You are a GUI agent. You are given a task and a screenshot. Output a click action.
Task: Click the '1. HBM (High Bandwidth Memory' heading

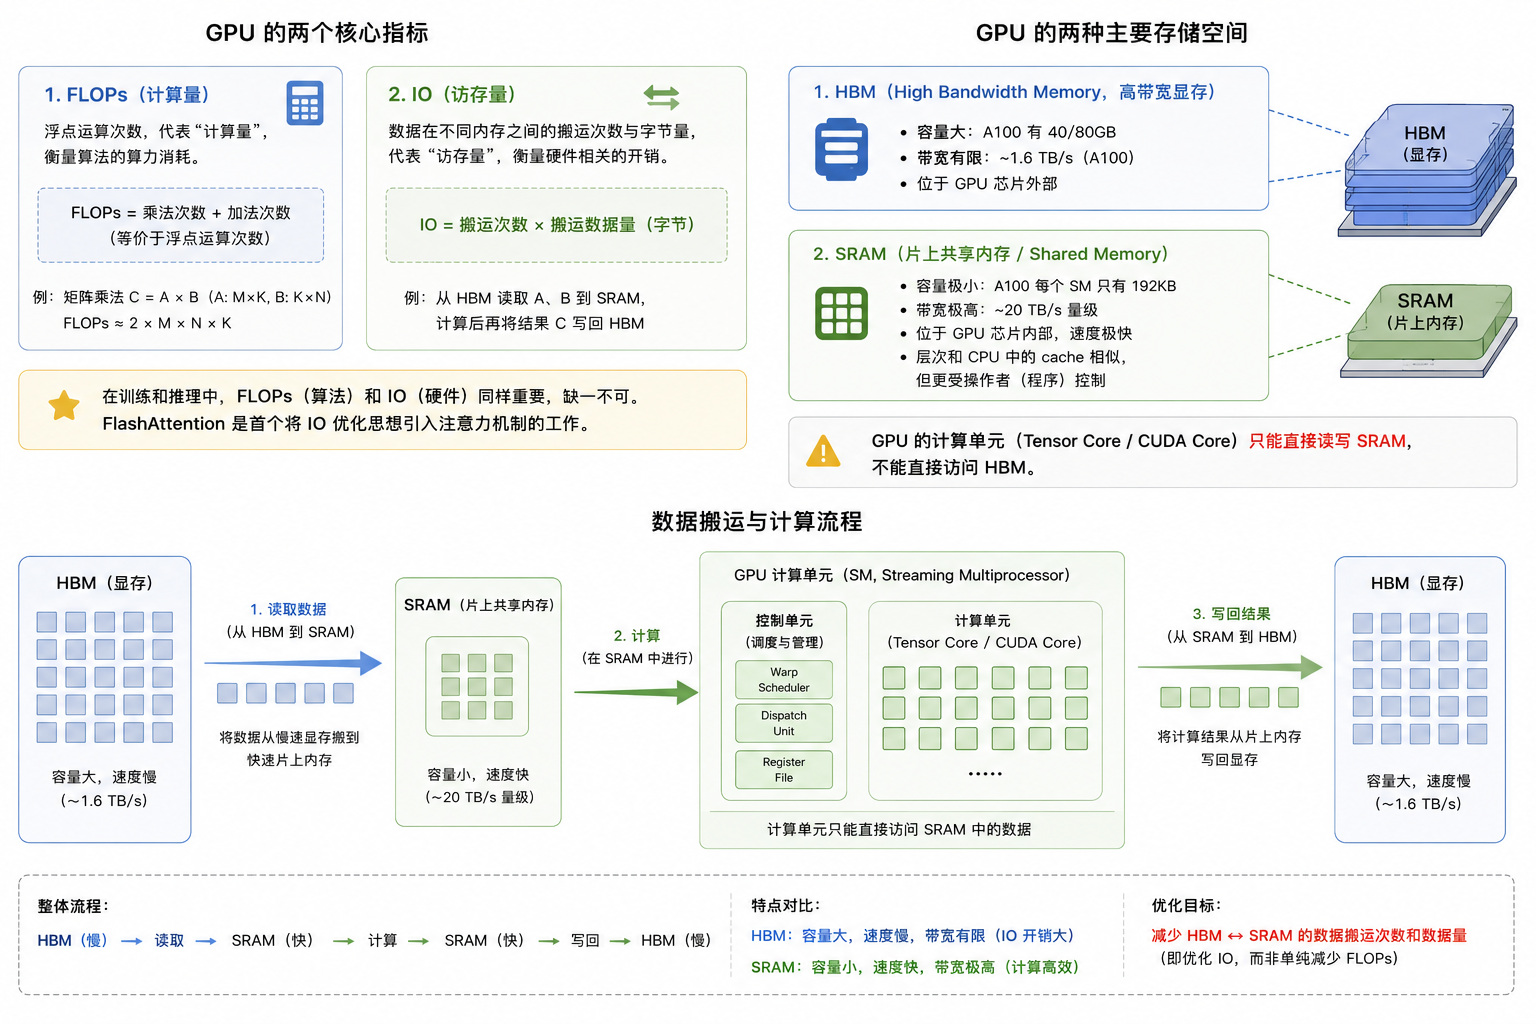tap(1015, 92)
